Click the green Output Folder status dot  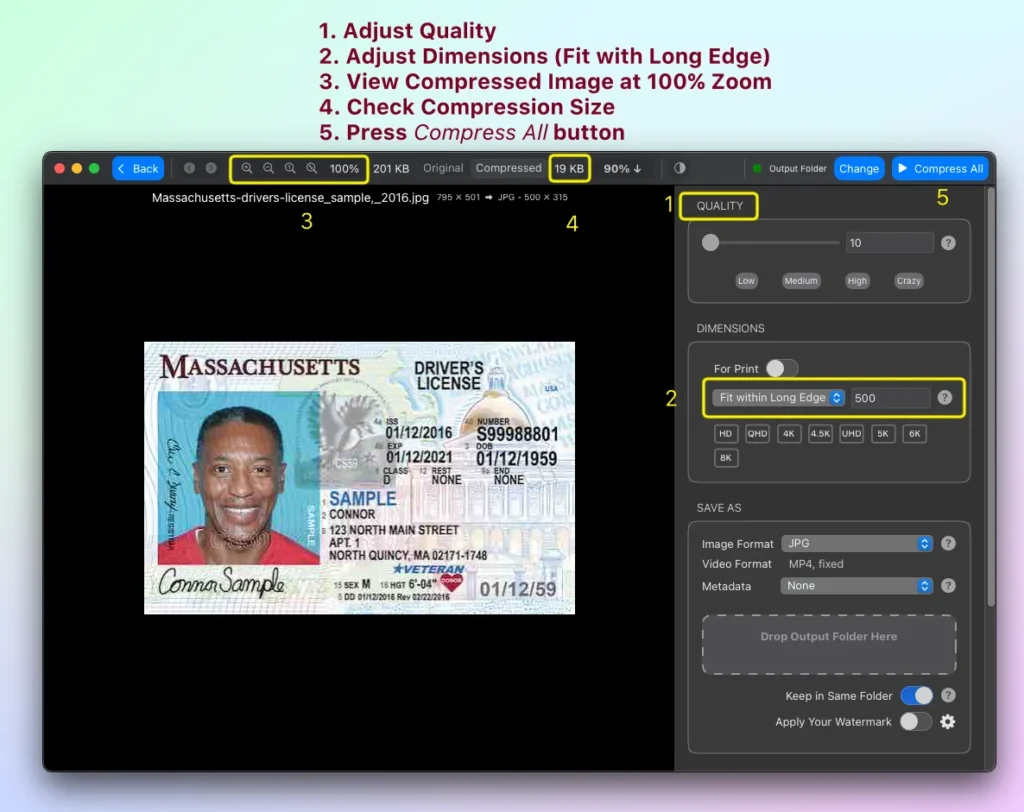point(757,169)
